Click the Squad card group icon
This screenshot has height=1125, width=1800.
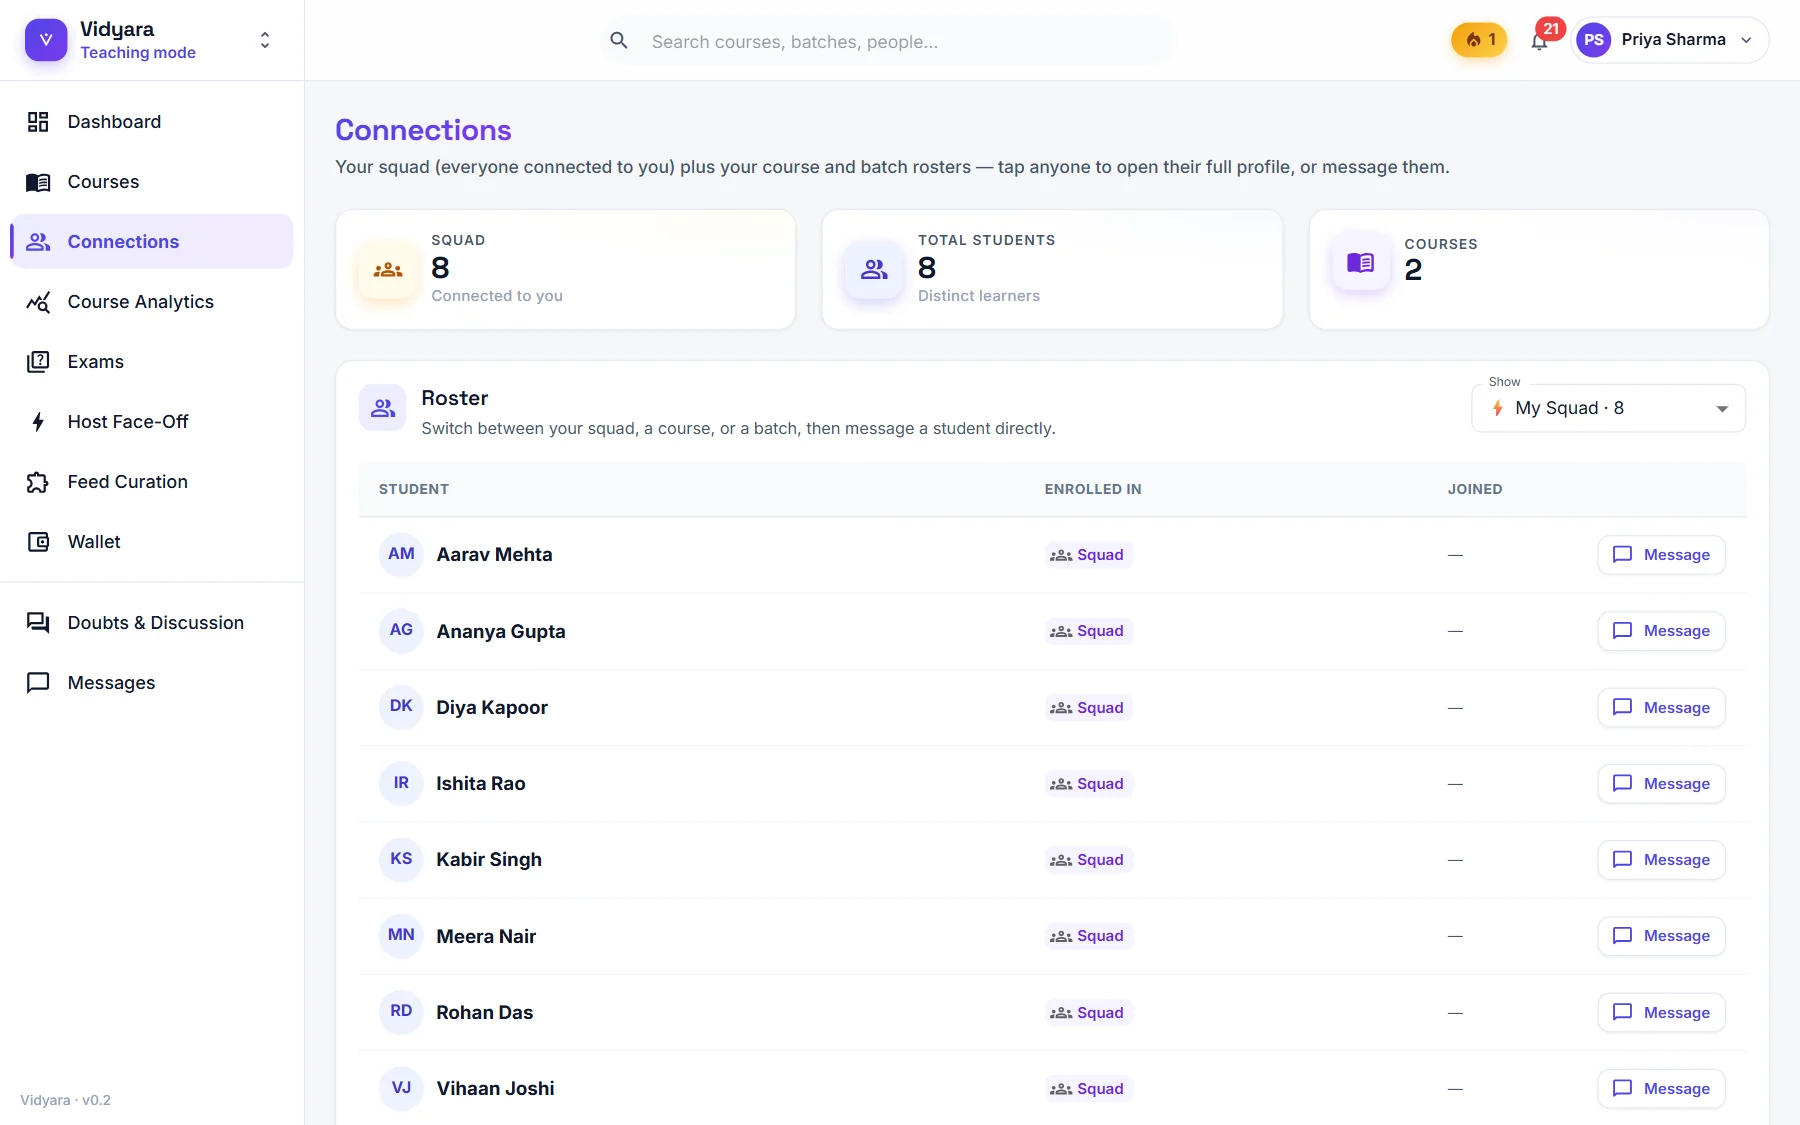[388, 270]
